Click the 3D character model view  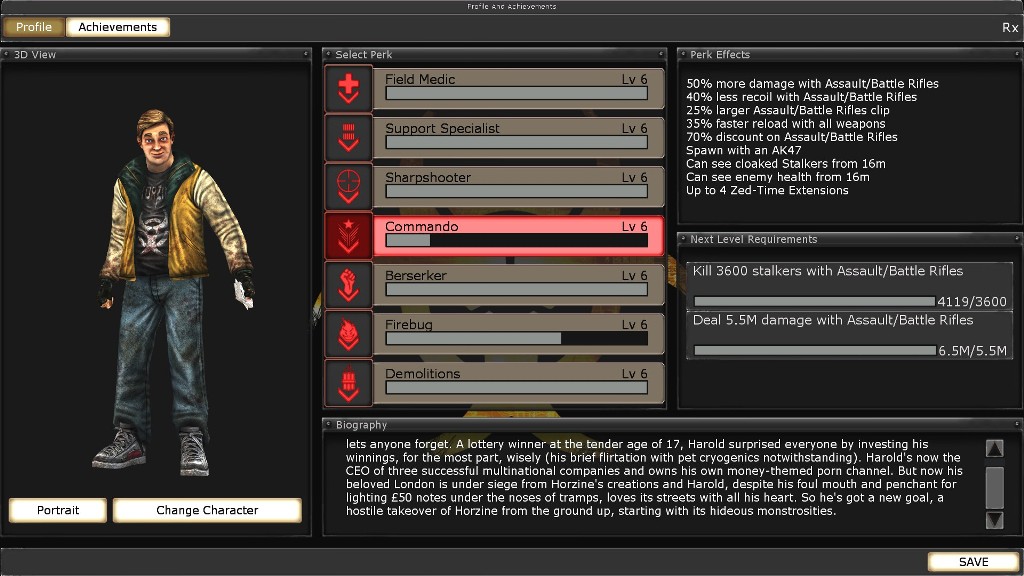(x=158, y=290)
